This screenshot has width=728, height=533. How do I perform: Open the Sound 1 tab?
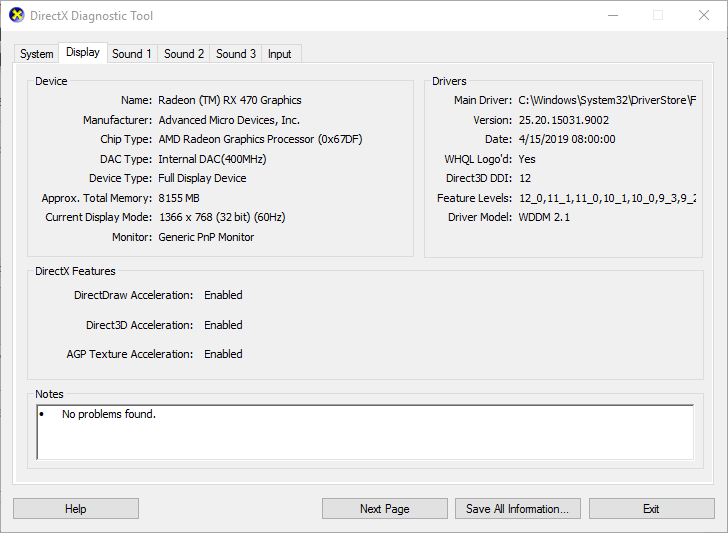[x=132, y=54]
